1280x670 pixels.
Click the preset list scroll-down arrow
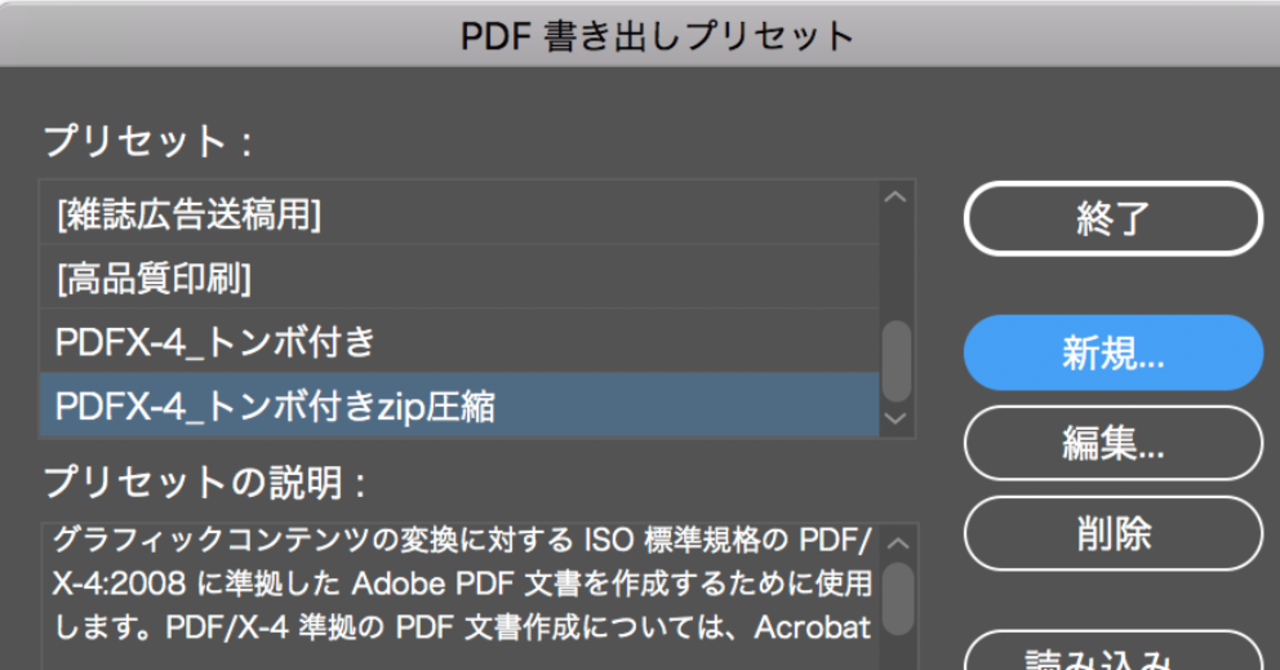pyautogui.click(x=896, y=419)
